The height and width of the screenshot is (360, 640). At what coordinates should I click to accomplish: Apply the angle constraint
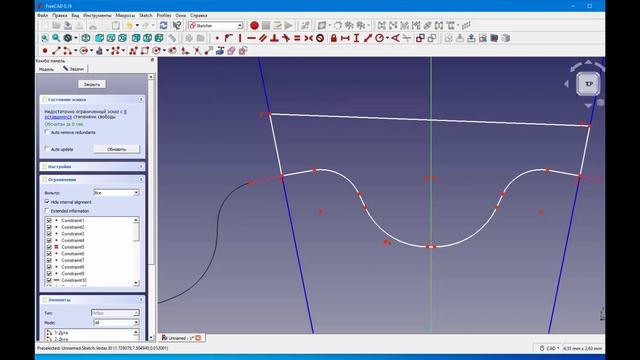pos(395,38)
